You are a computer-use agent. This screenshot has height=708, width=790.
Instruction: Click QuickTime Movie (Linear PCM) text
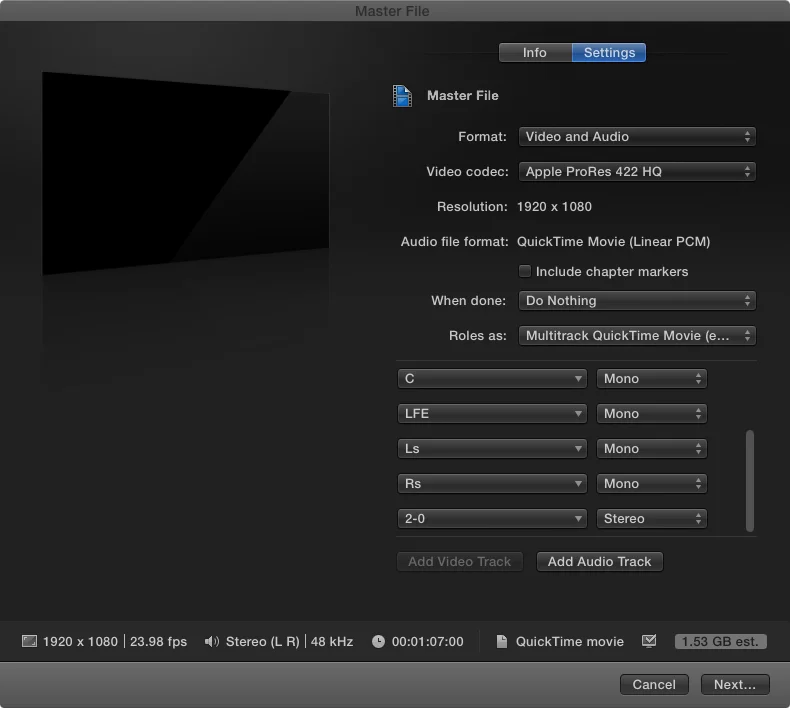613,241
